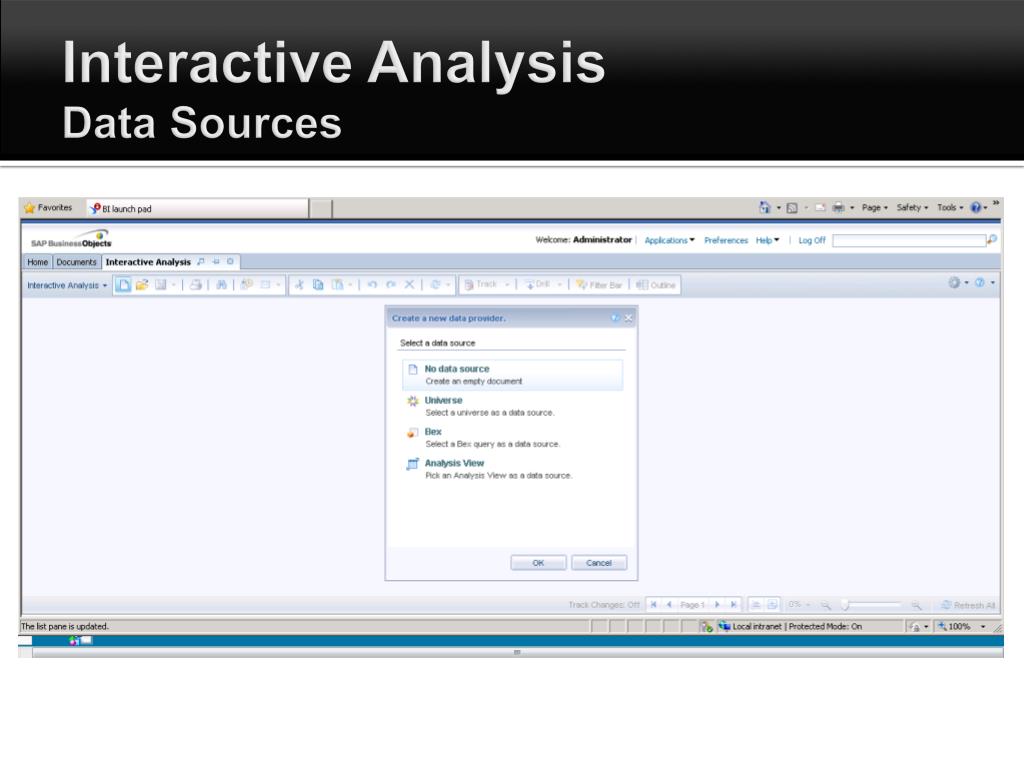The height and width of the screenshot is (768, 1024).
Task: Create a new document with the New icon
Action: tap(123, 285)
